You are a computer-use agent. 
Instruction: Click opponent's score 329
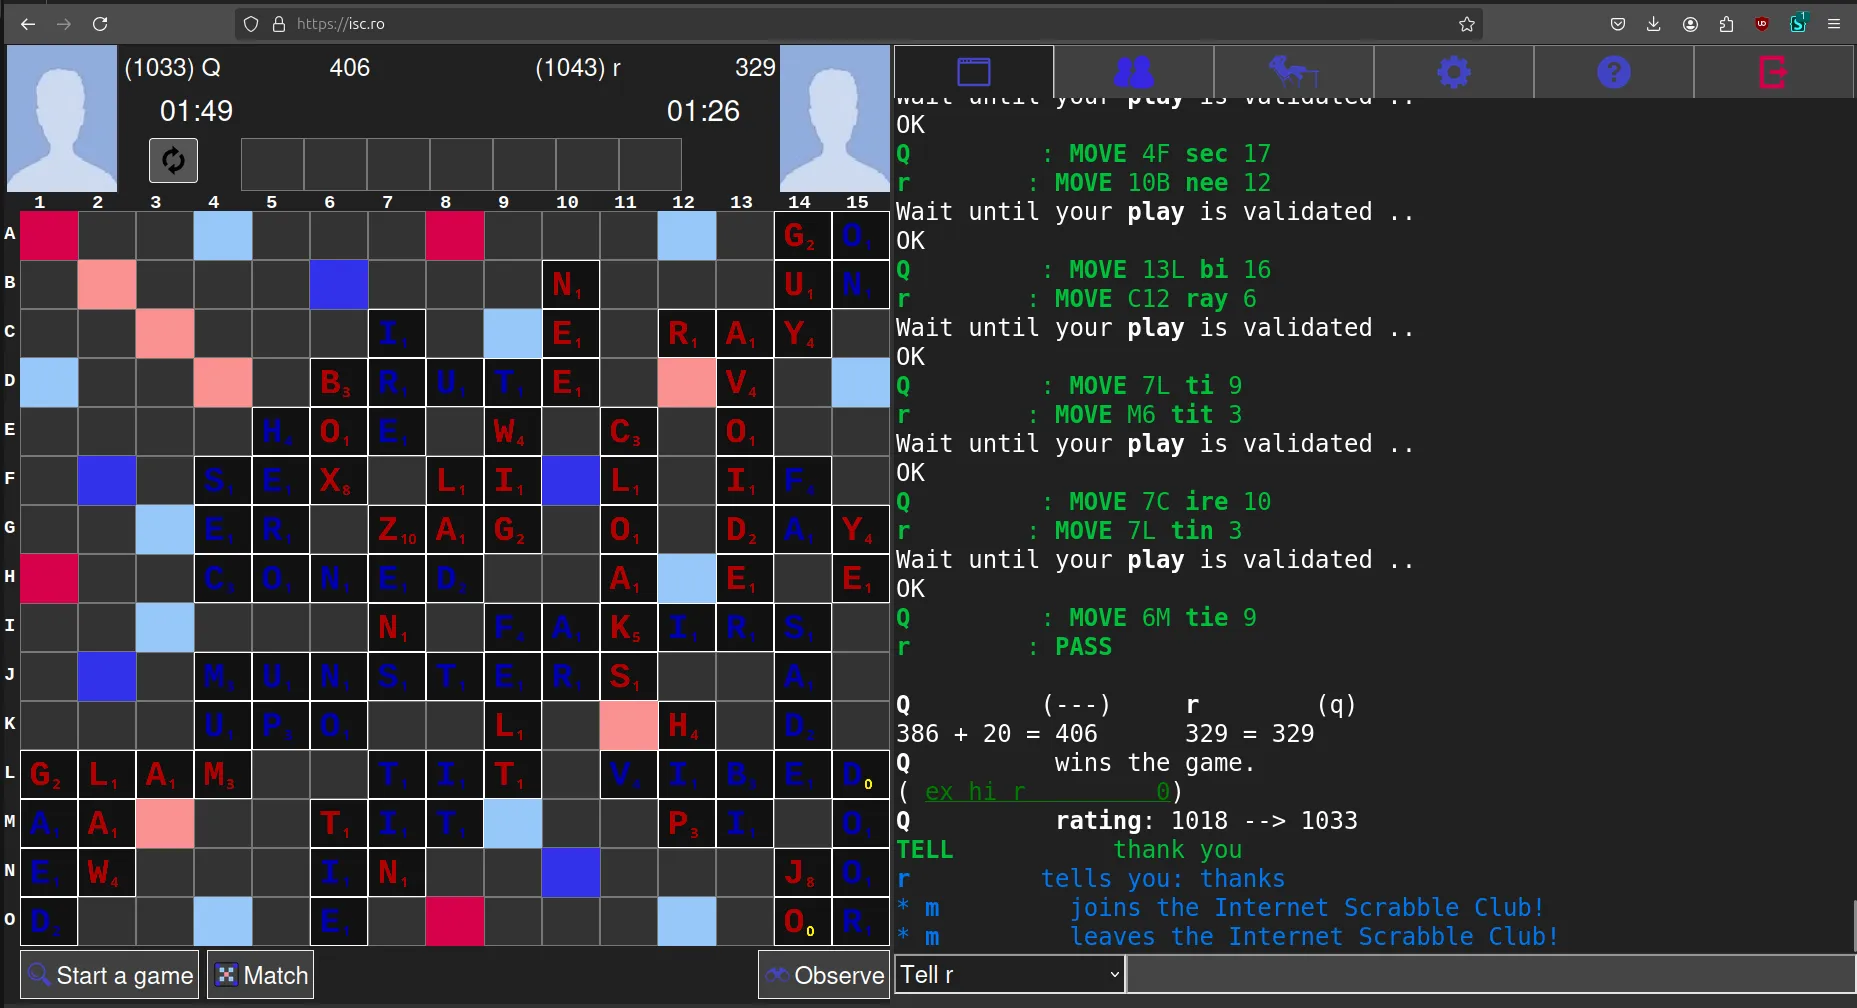point(755,68)
